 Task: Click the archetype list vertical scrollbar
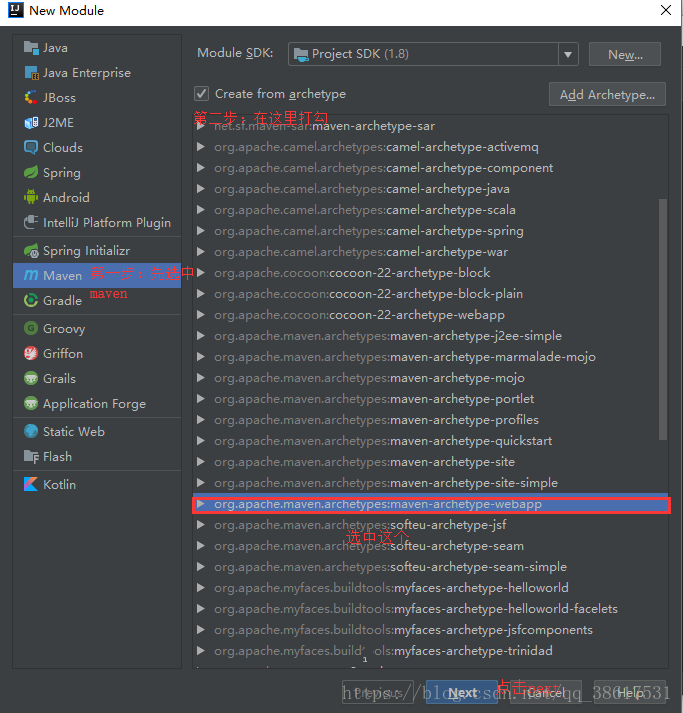pos(663,319)
